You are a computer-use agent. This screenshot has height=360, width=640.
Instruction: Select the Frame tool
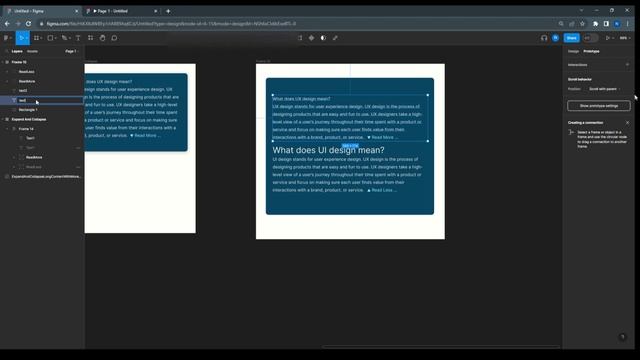coord(36,38)
